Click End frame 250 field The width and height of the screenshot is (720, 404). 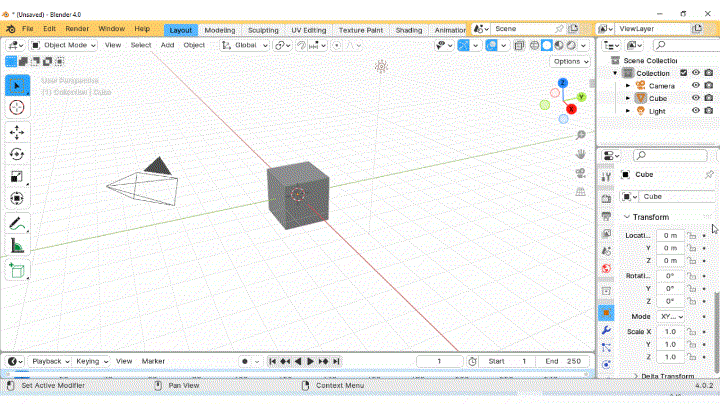tap(563, 361)
